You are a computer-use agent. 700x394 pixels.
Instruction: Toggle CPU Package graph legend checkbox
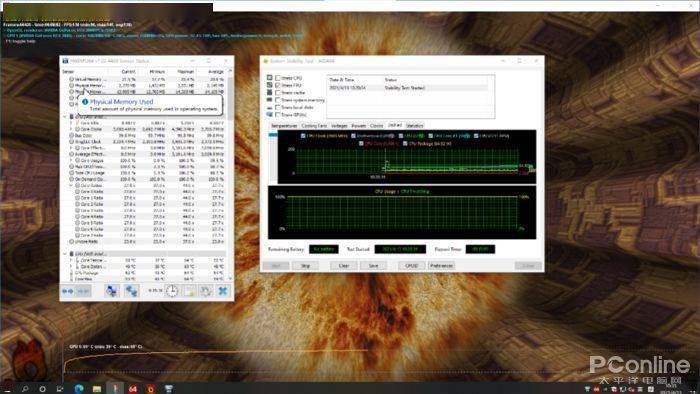pyautogui.click(x=405, y=144)
